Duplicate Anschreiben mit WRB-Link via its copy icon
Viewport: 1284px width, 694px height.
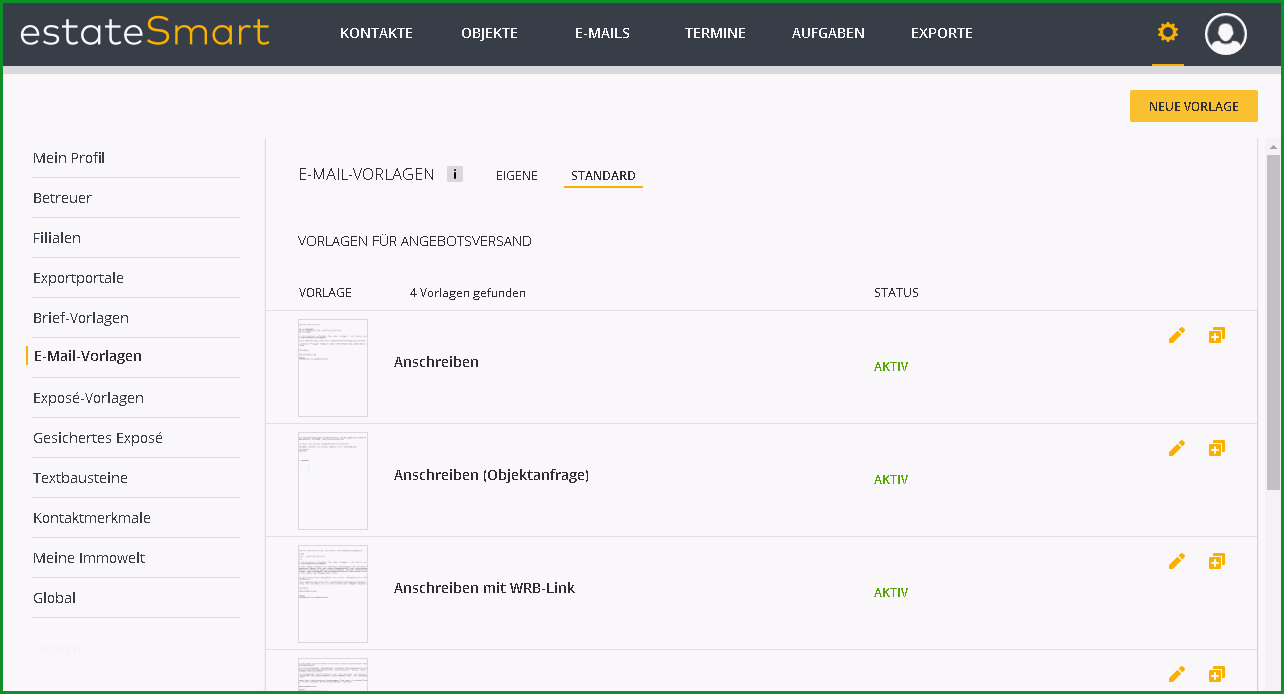click(x=1216, y=562)
